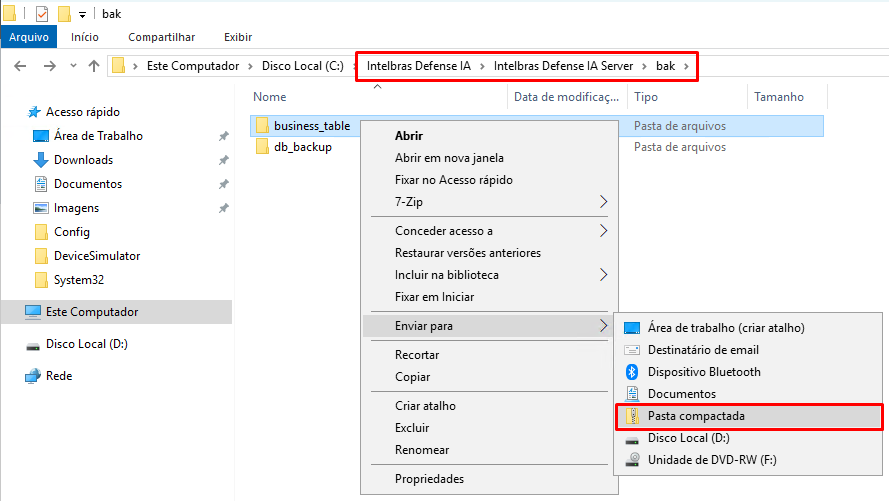The image size is (889, 501).
Task: Choose Recortar in context menu
Action: point(489,355)
